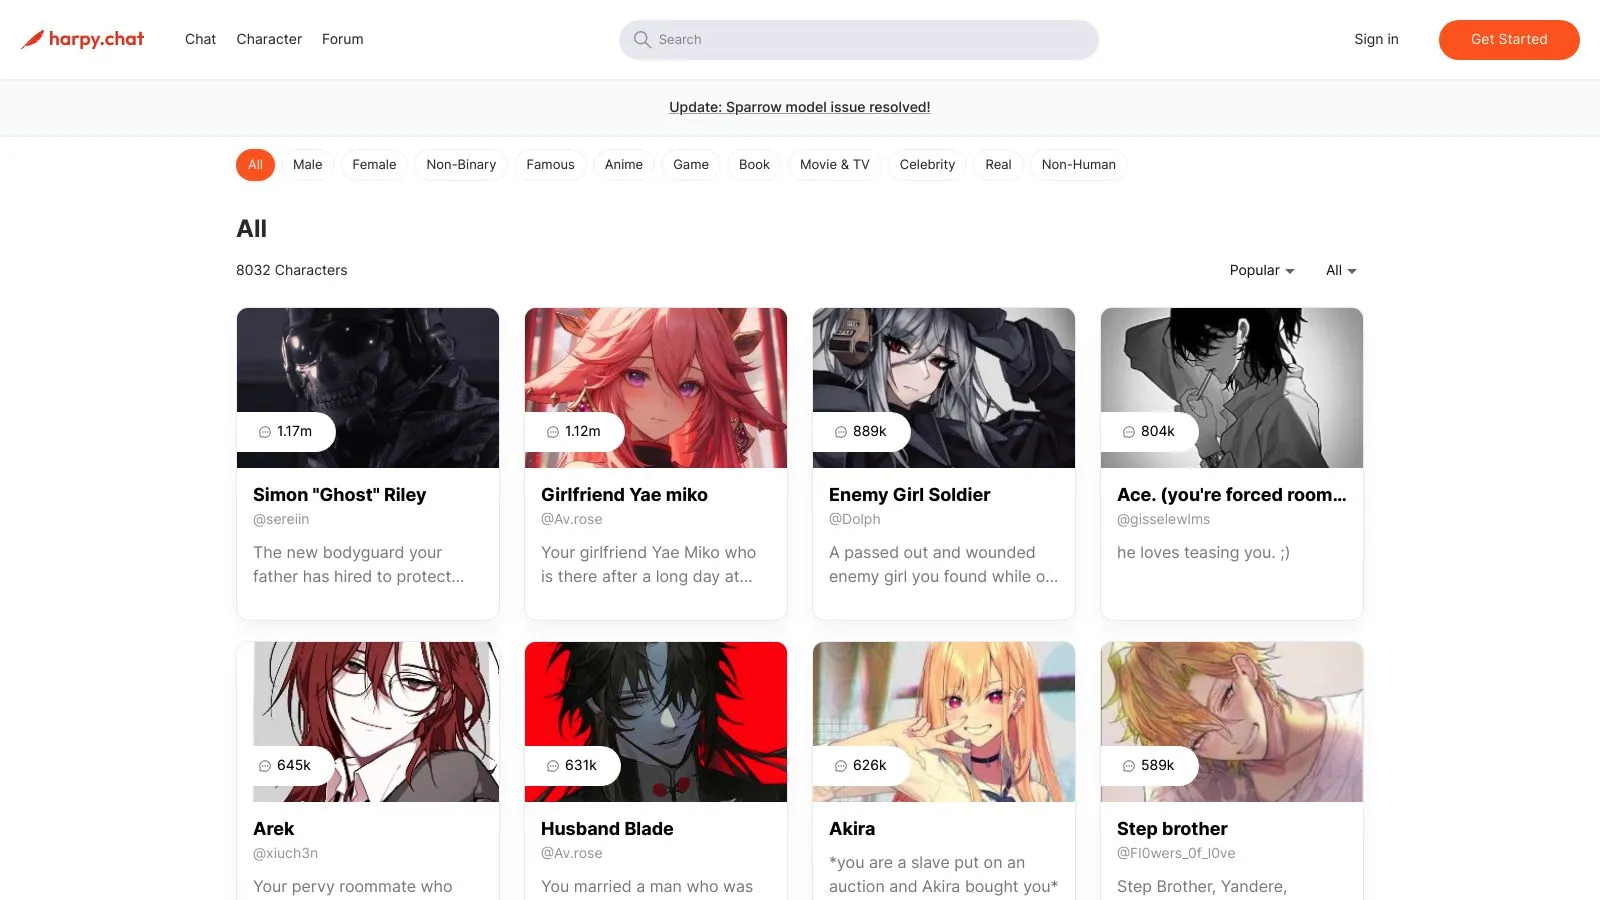Open creator profile @gisselewlms

click(x=1163, y=519)
